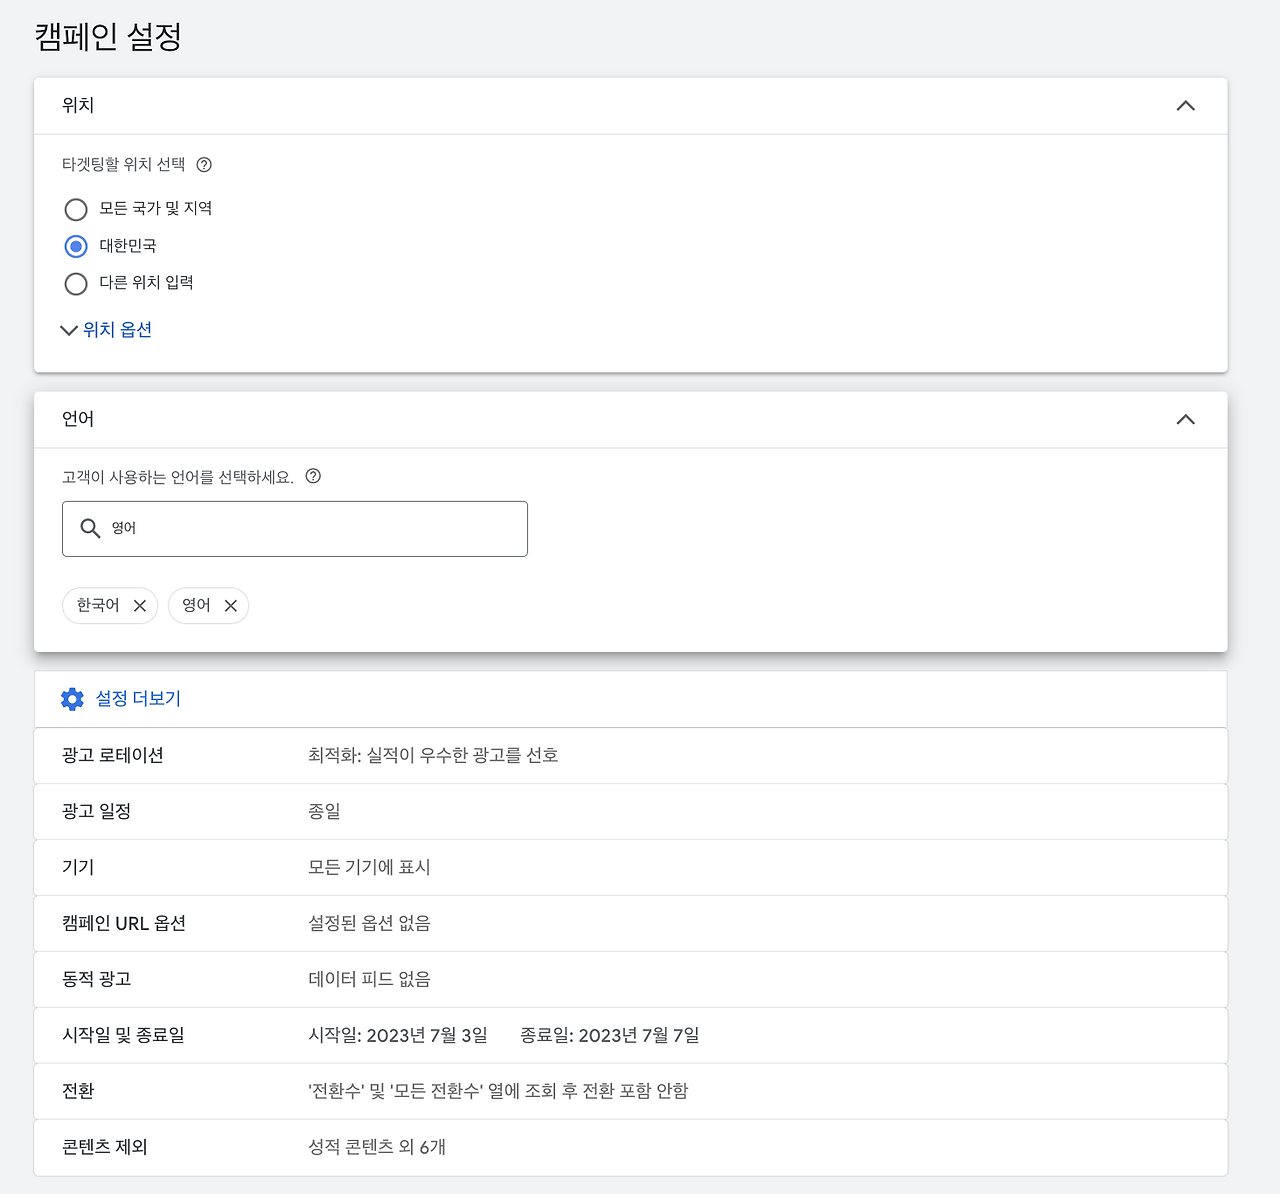This screenshot has width=1280, height=1194.
Task: Choose 다른 위치 입력 option
Action: tap(75, 283)
